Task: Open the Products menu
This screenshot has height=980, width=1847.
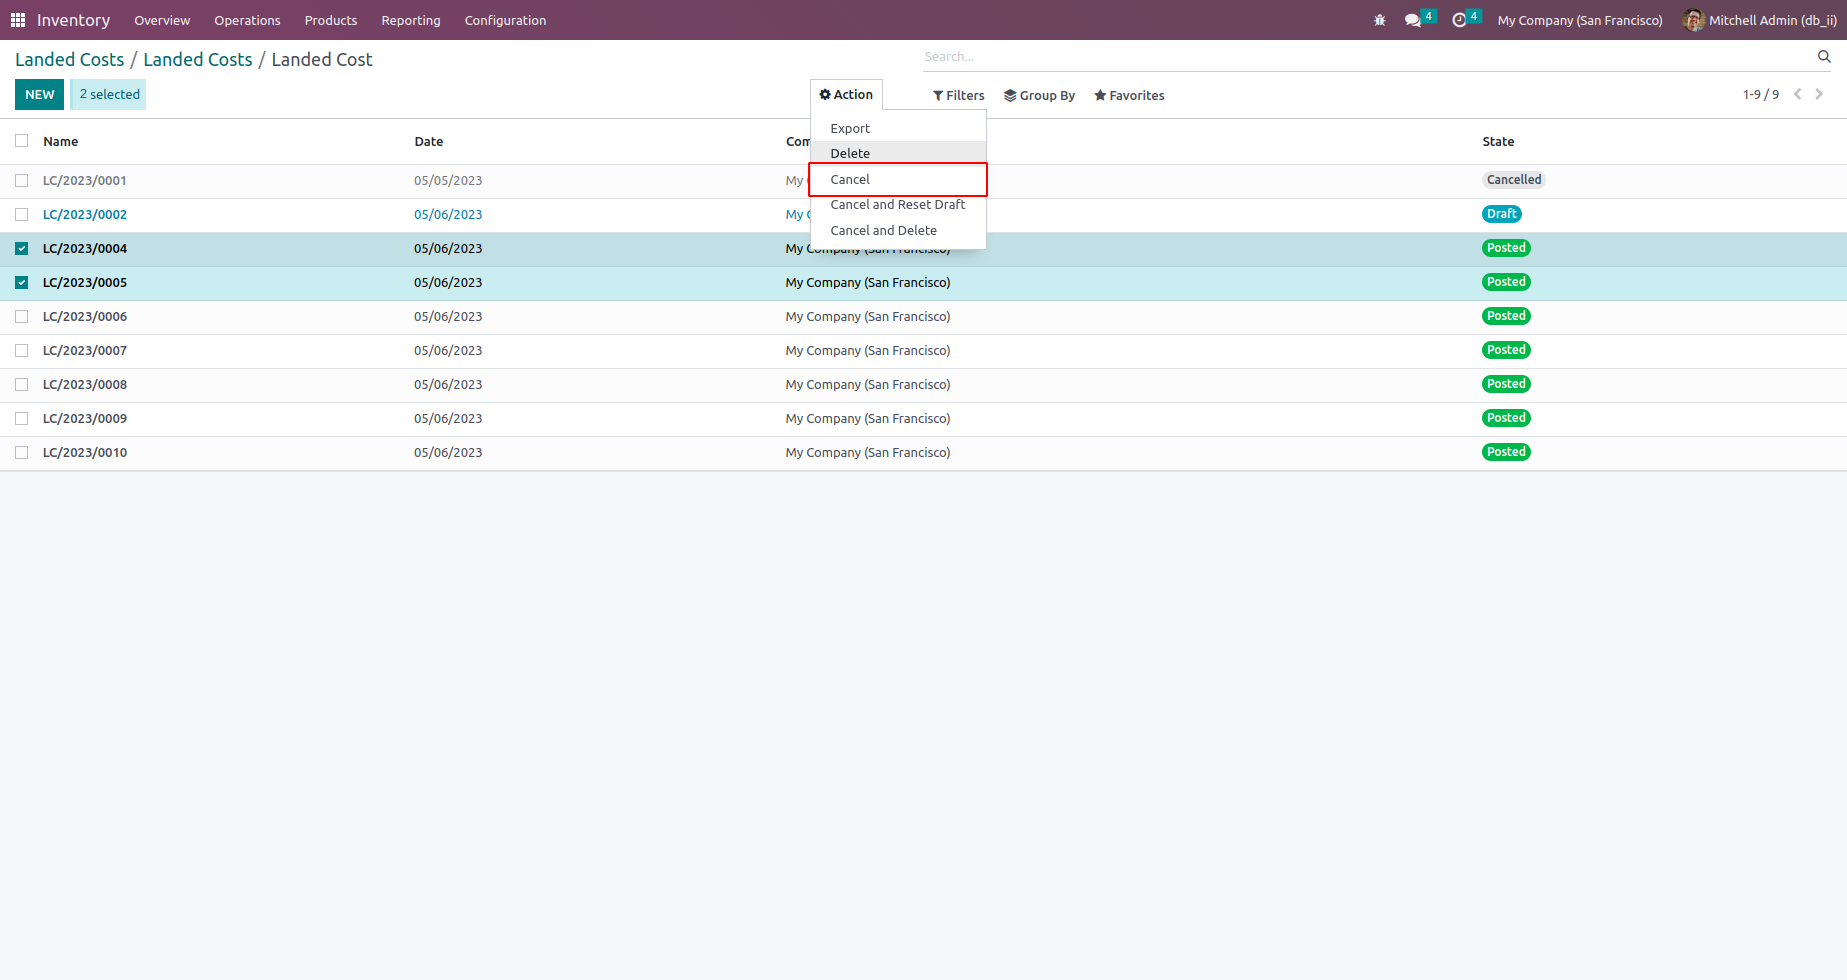Action: [x=331, y=20]
